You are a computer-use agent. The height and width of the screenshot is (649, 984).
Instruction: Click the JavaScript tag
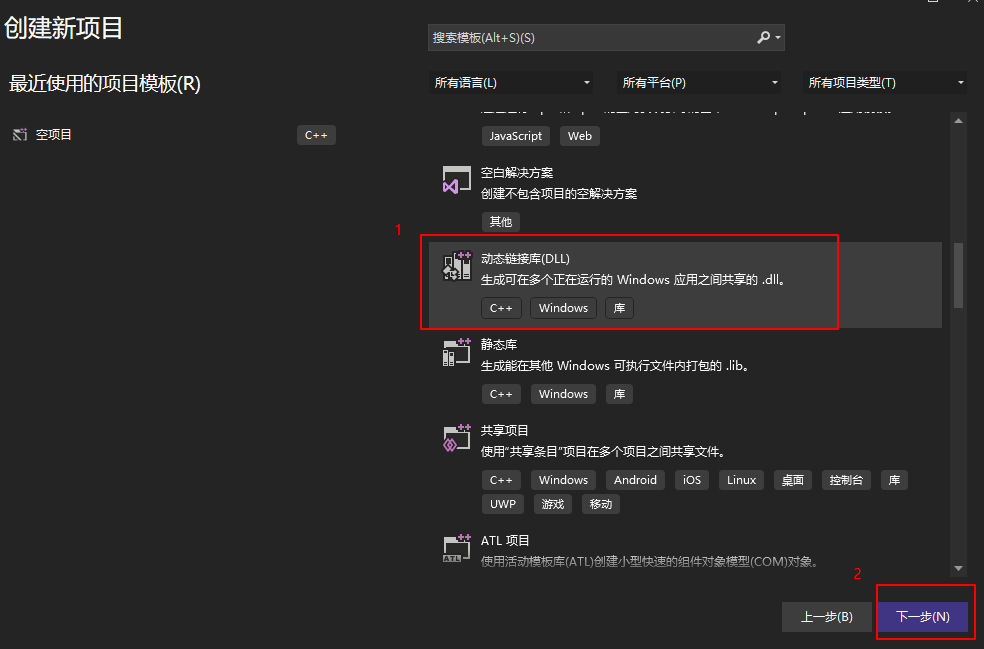516,136
